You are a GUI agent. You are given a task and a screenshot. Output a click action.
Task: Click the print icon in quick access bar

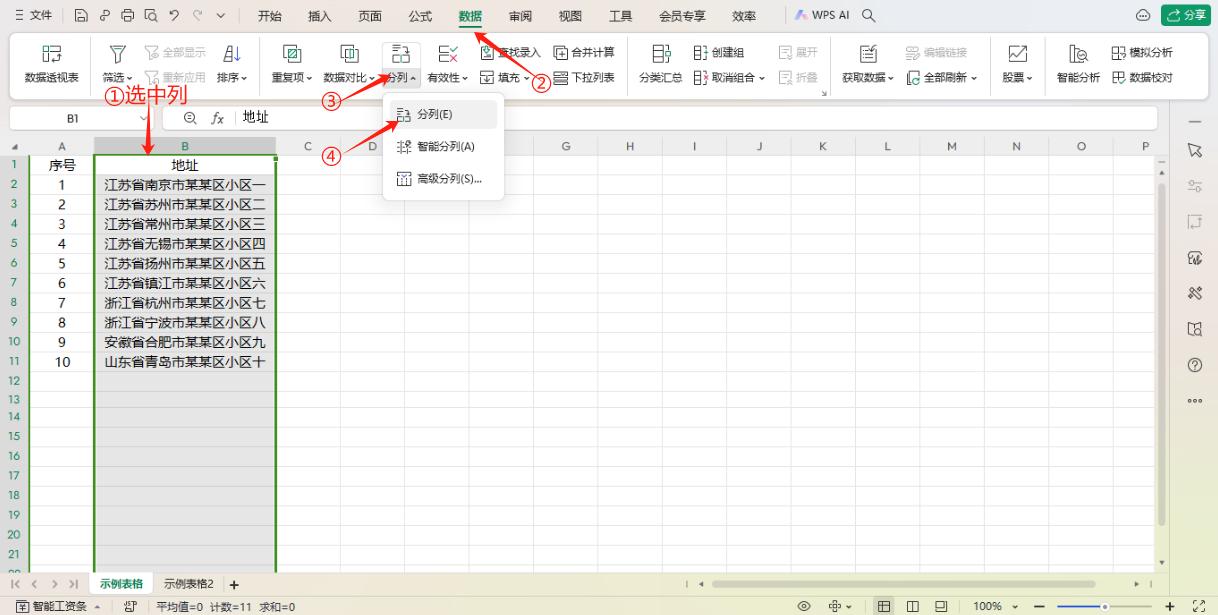[x=127, y=16]
